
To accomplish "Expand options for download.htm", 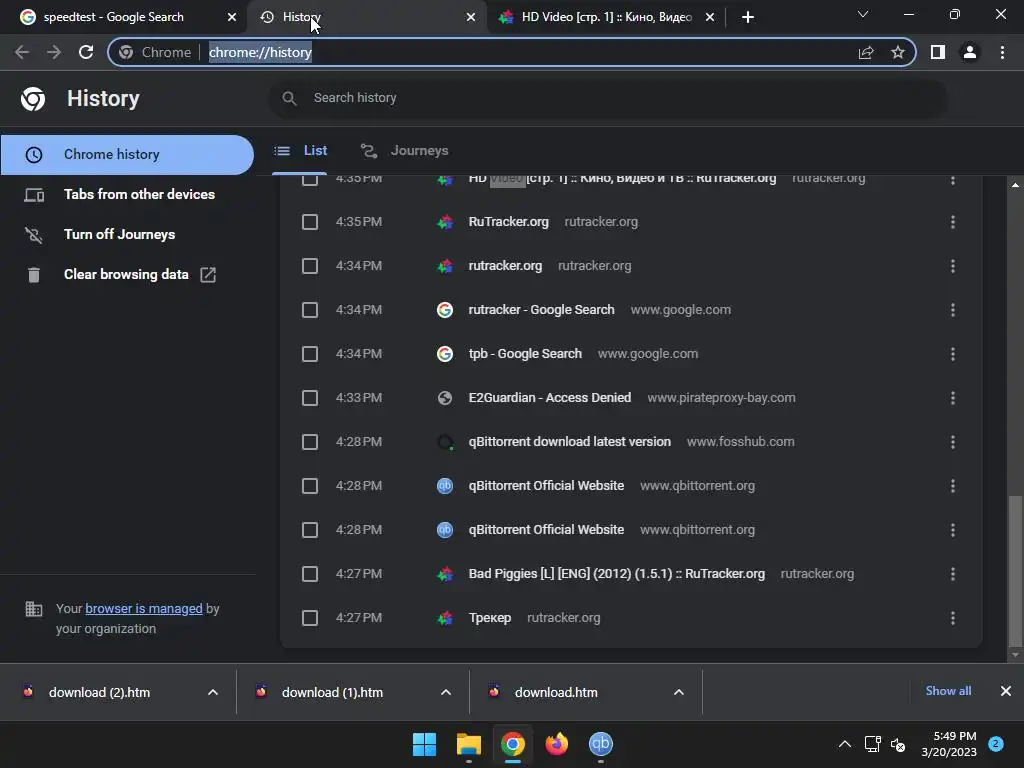I will (x=679, y=692).
